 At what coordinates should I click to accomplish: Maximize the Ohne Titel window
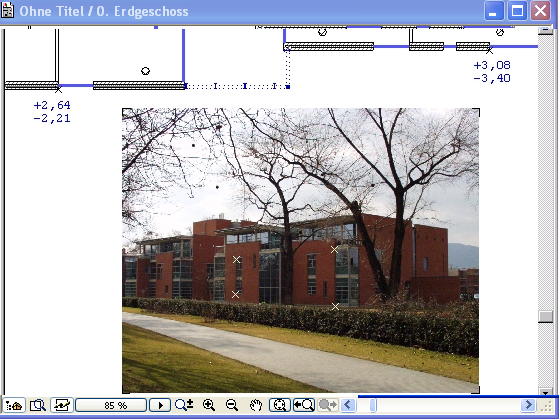pos(517,11)
